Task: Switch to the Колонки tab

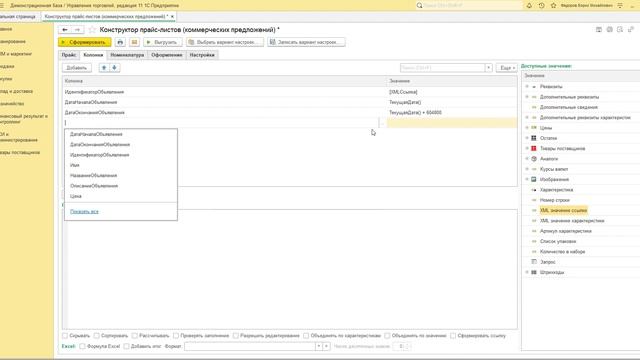Action: tap(93, 55)
